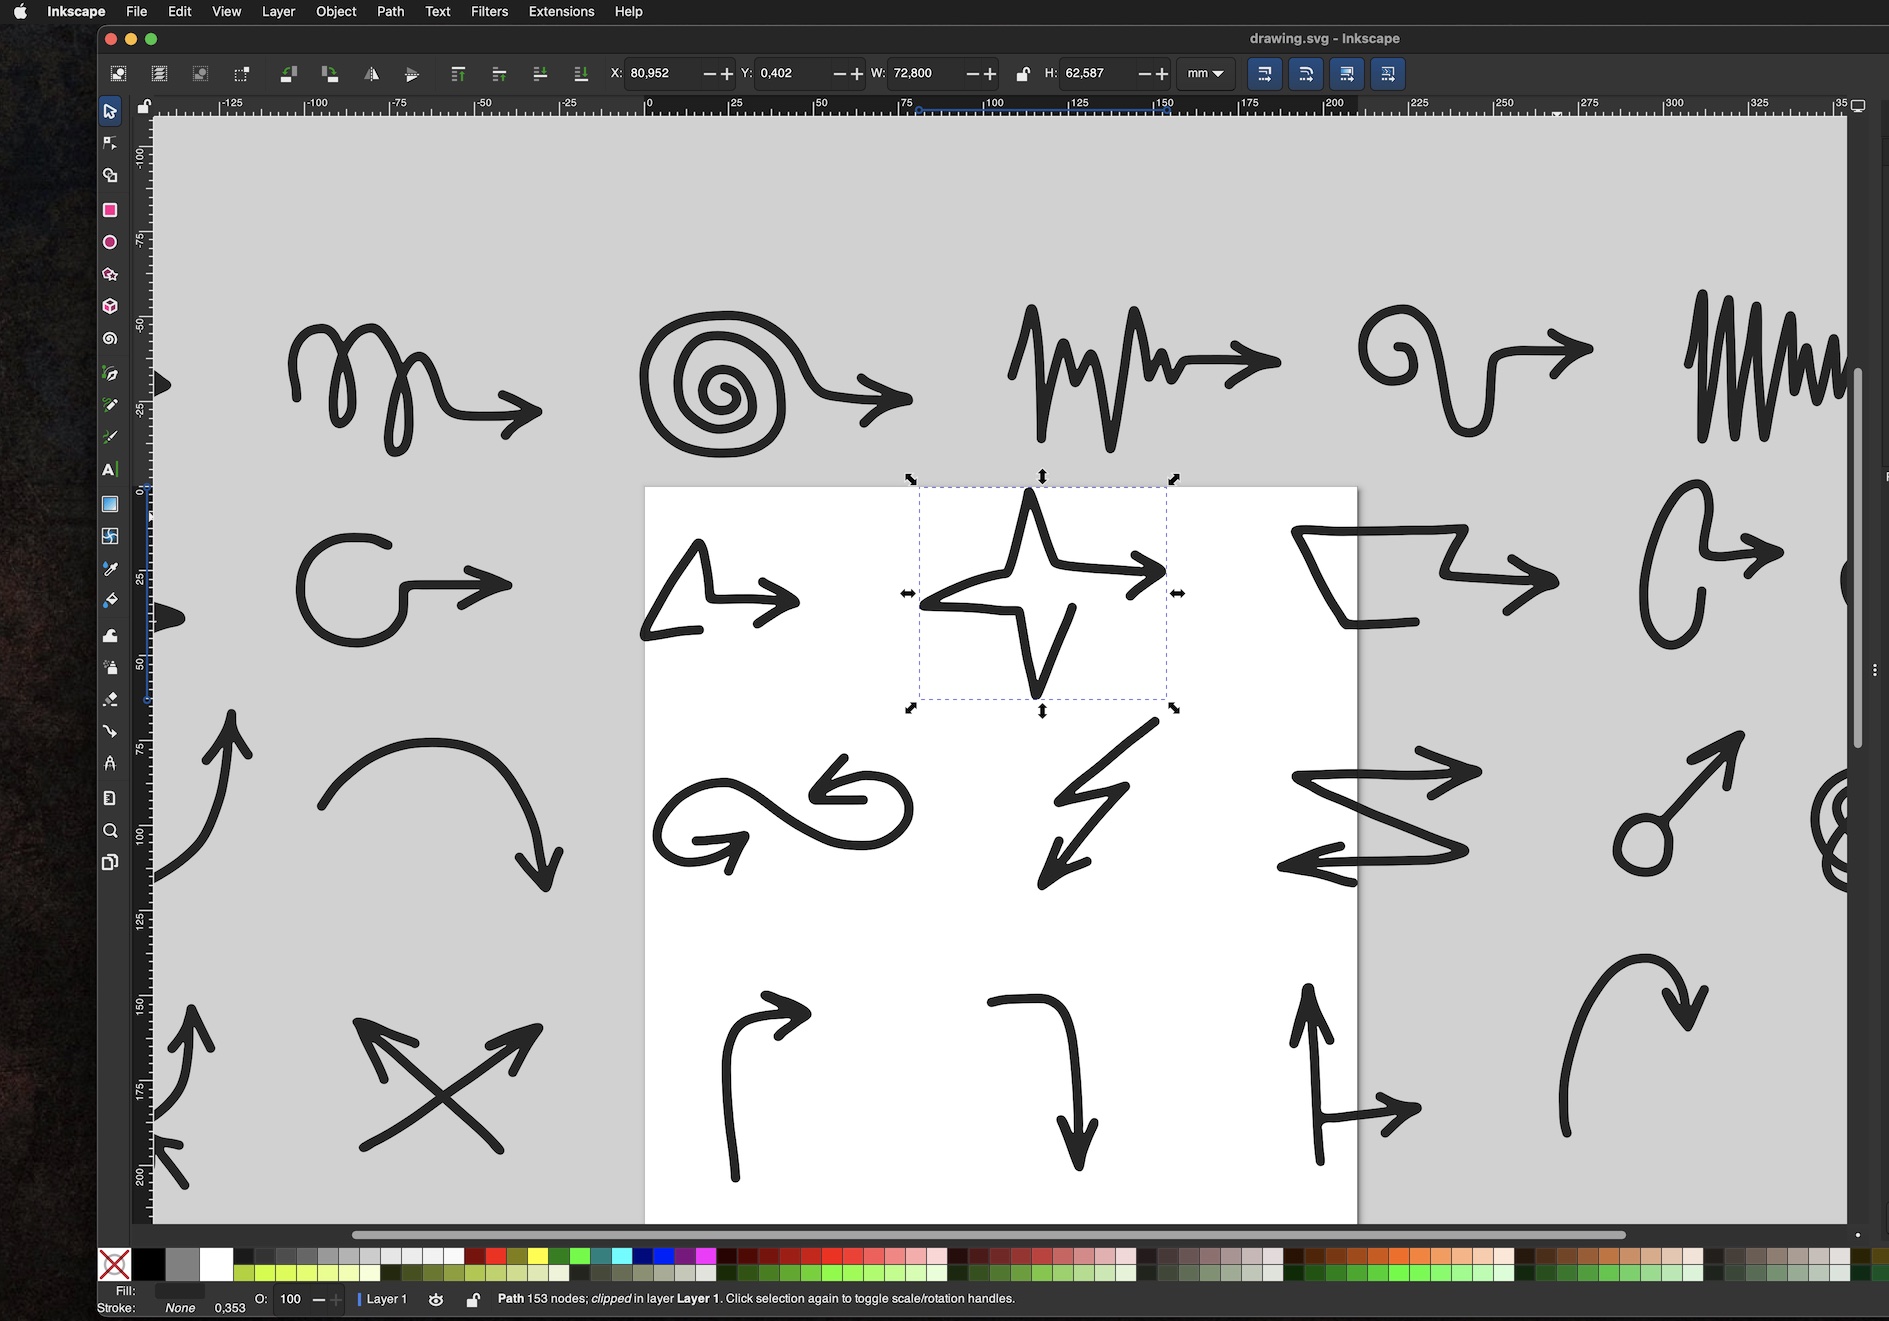
Task: Toggle move patterns with object
Action: (1388, 74)
